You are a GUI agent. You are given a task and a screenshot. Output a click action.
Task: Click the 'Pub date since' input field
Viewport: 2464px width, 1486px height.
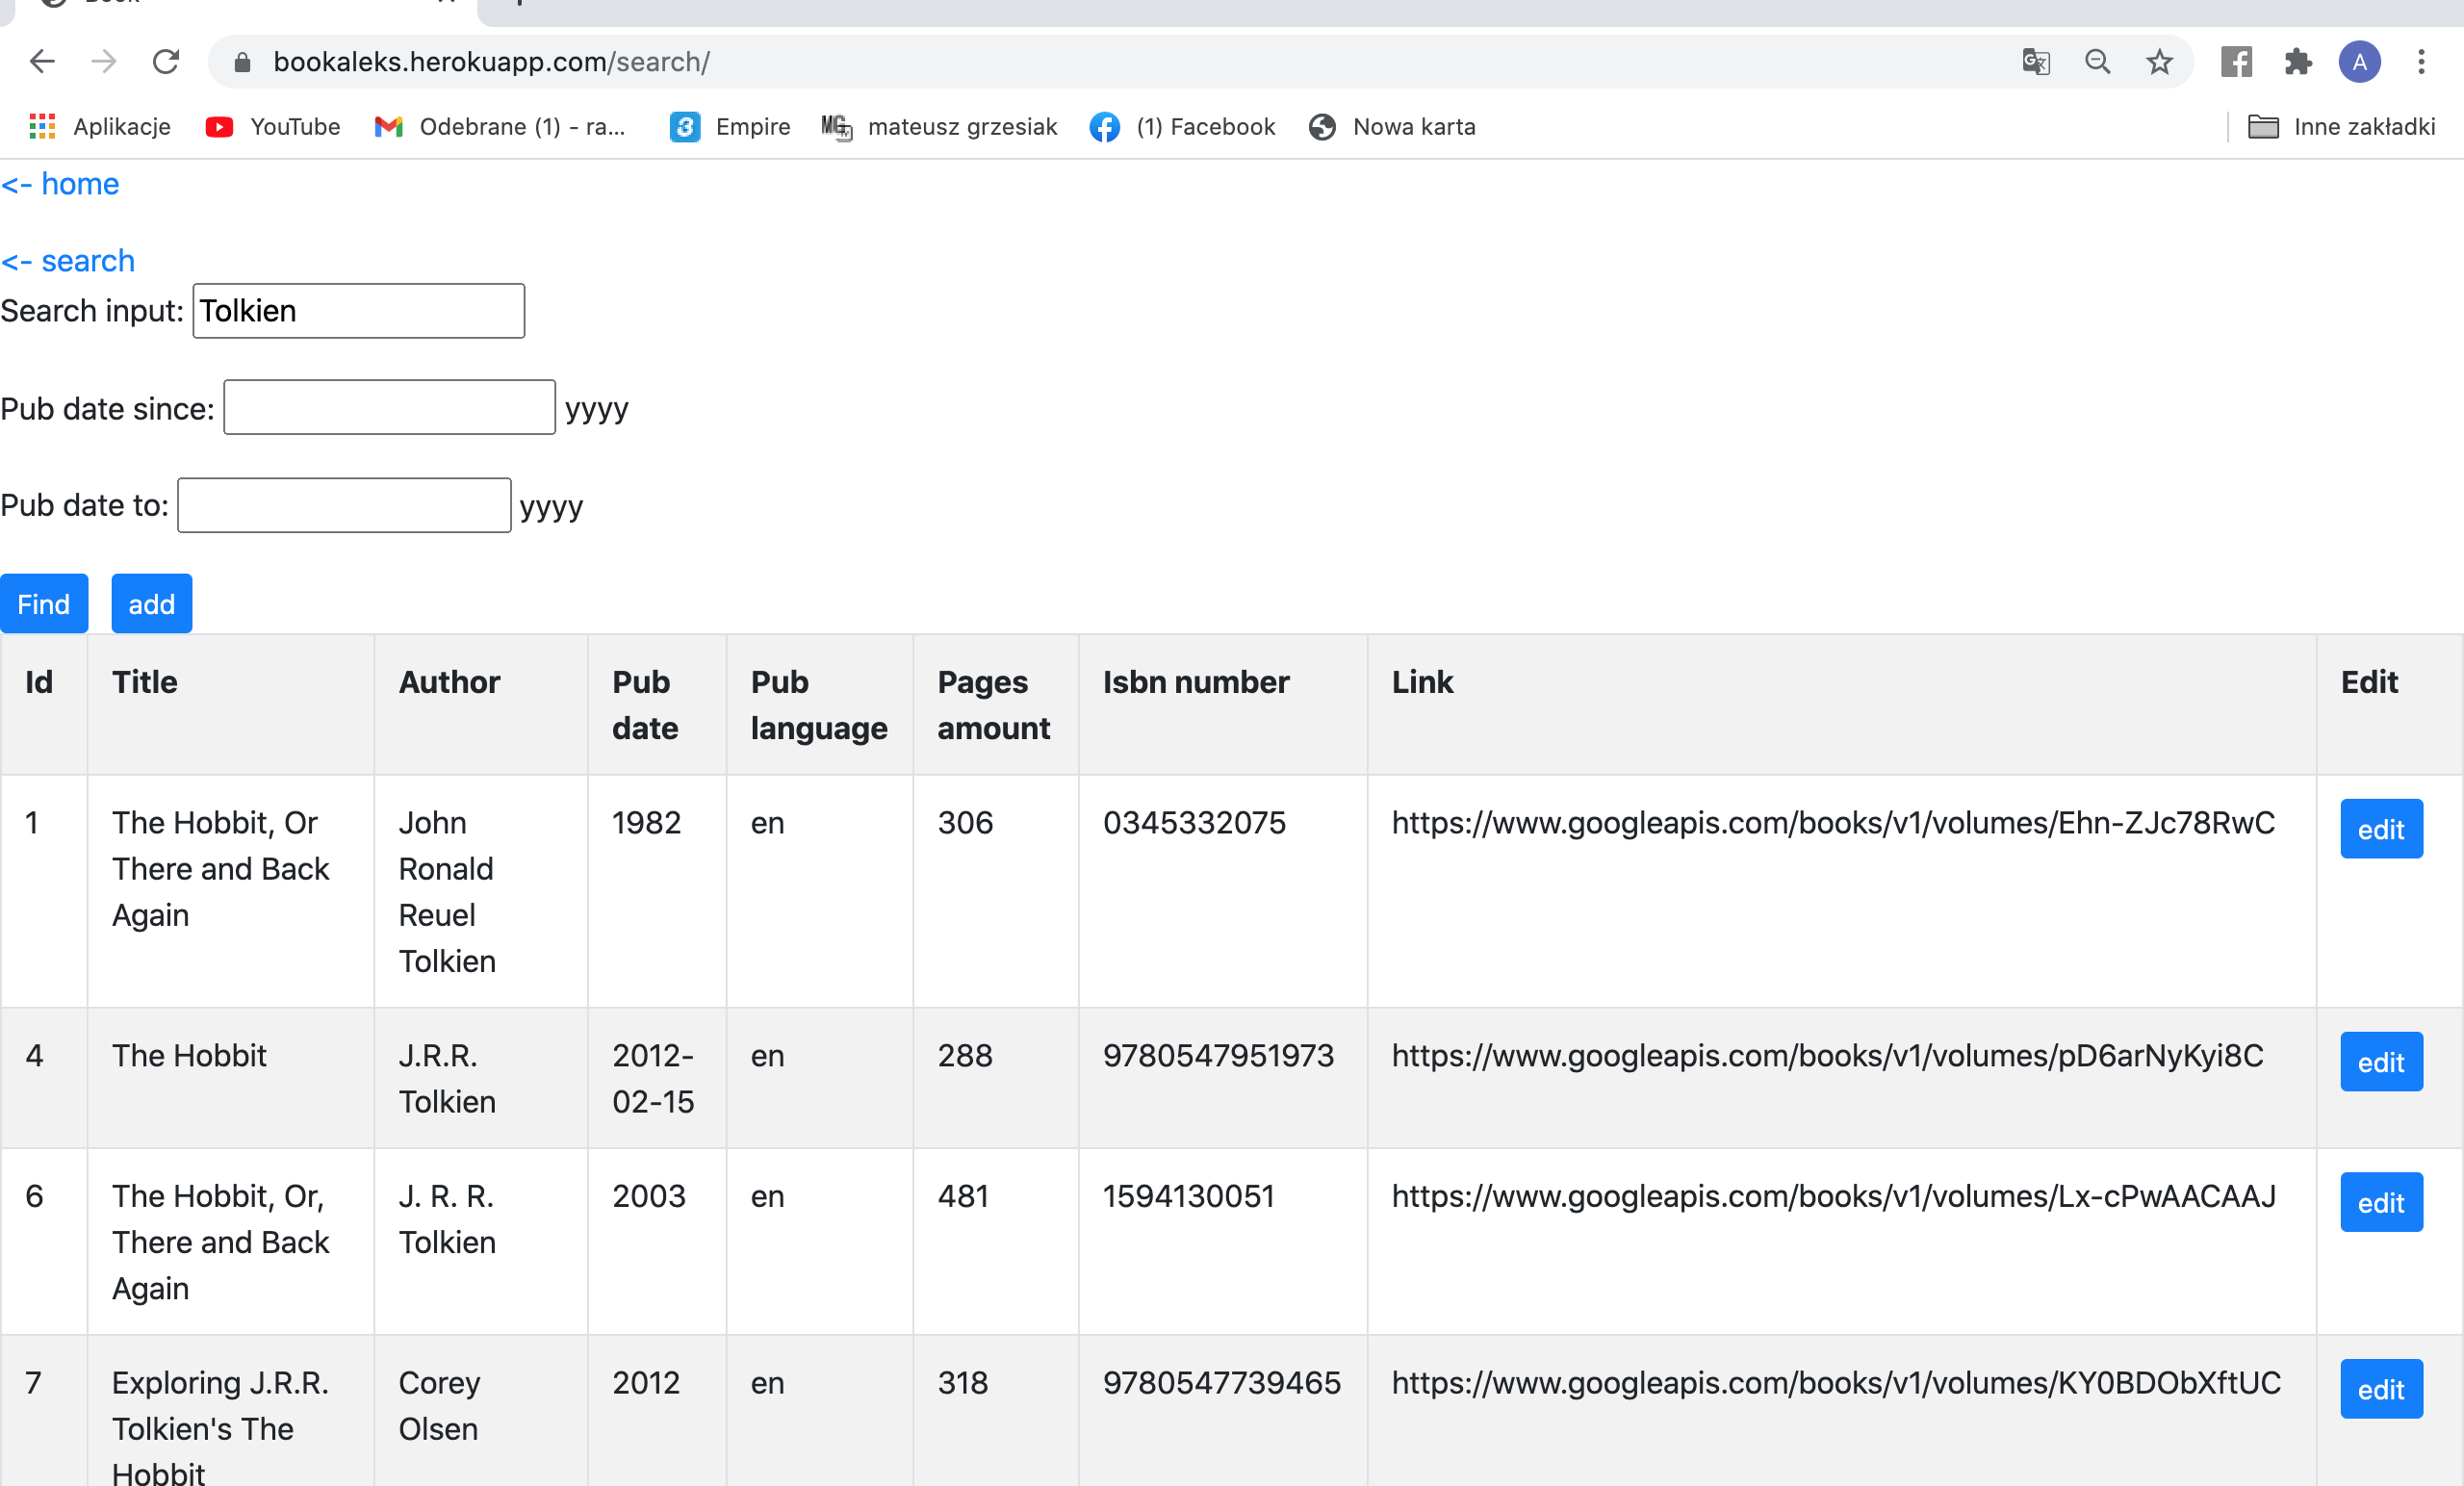click(389, 407)
